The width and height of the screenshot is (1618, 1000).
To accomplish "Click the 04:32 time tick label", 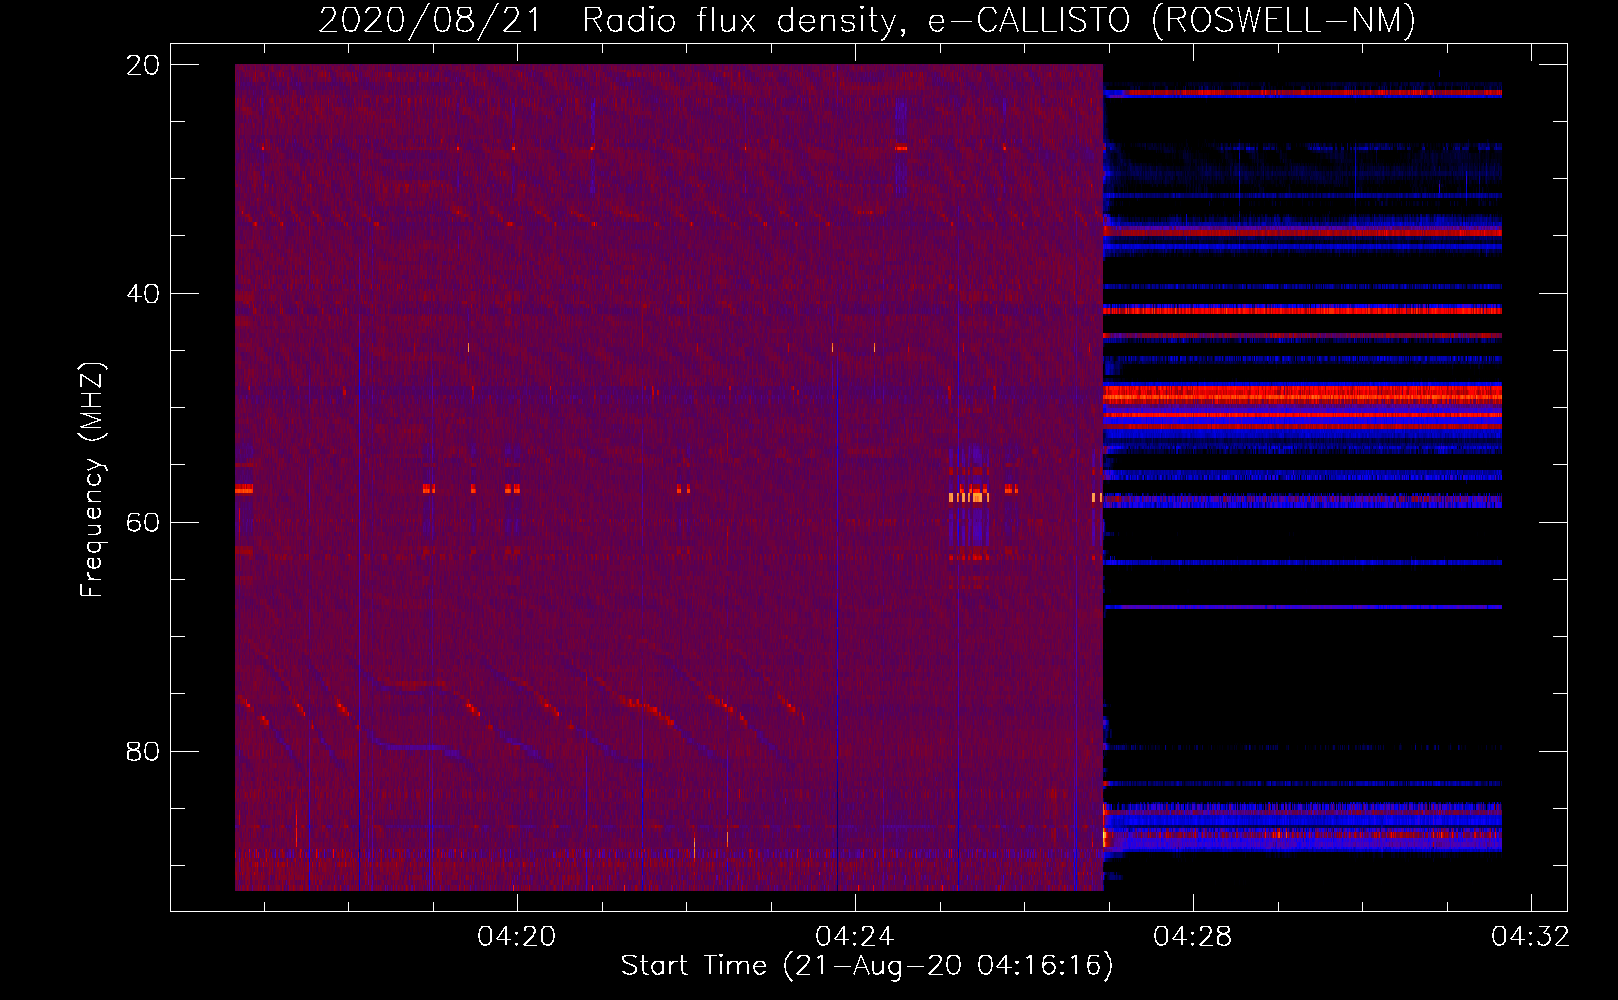I will click(x=1531, y=937).
